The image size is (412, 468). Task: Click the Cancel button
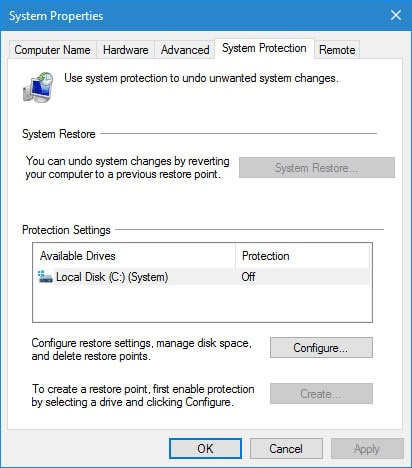tap(286, 449)
